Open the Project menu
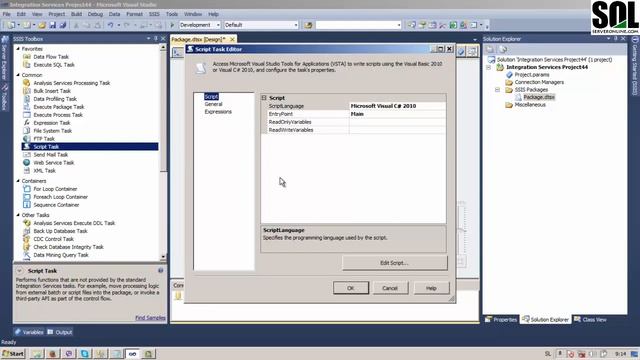 [x=57, y=14]
